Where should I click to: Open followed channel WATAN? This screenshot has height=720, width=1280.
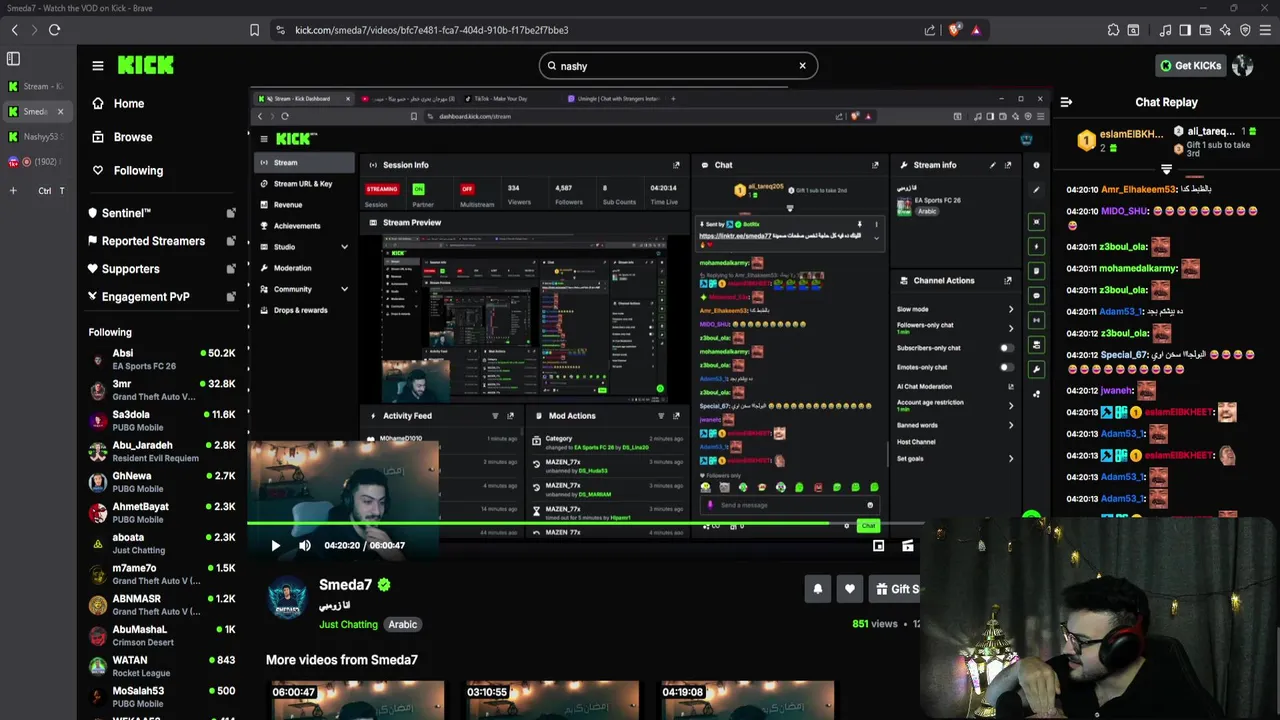point(163,666)
